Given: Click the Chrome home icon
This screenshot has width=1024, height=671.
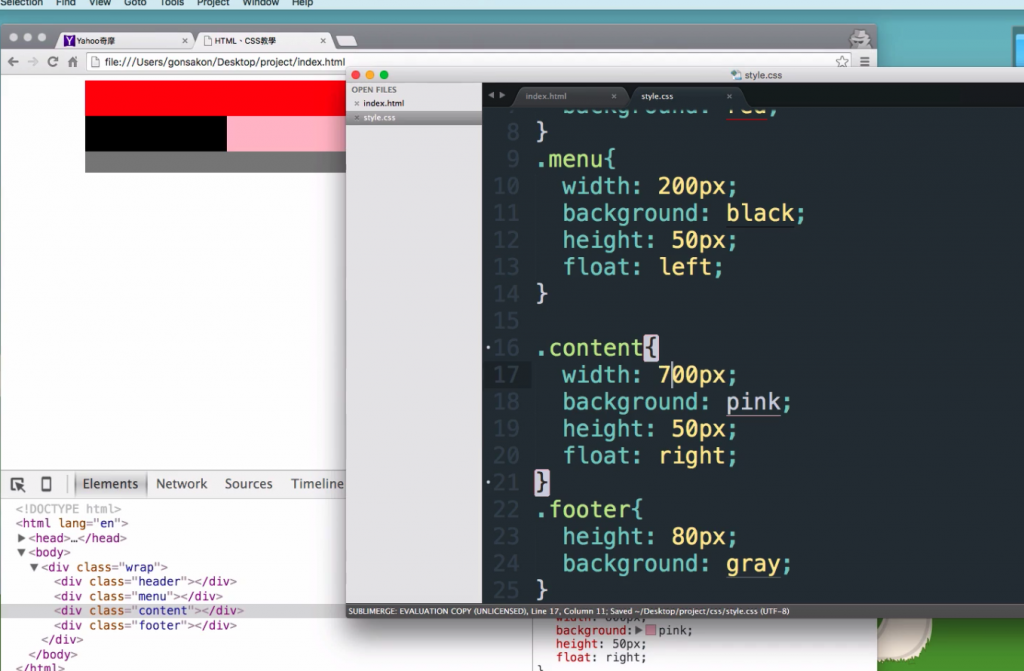Looking at the screenshot, I should [x=72, y=62].
